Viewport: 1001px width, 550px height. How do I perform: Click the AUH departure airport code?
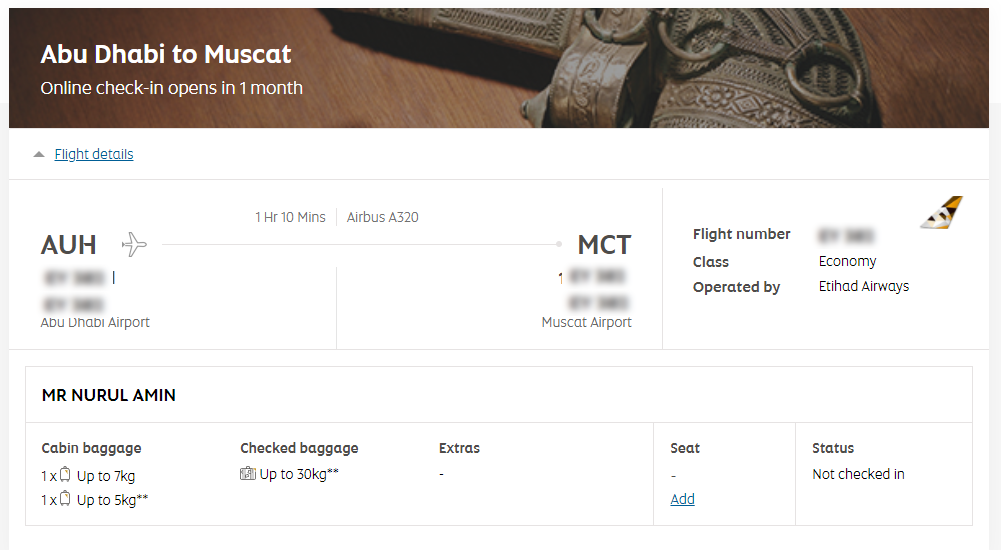(69, 244)
